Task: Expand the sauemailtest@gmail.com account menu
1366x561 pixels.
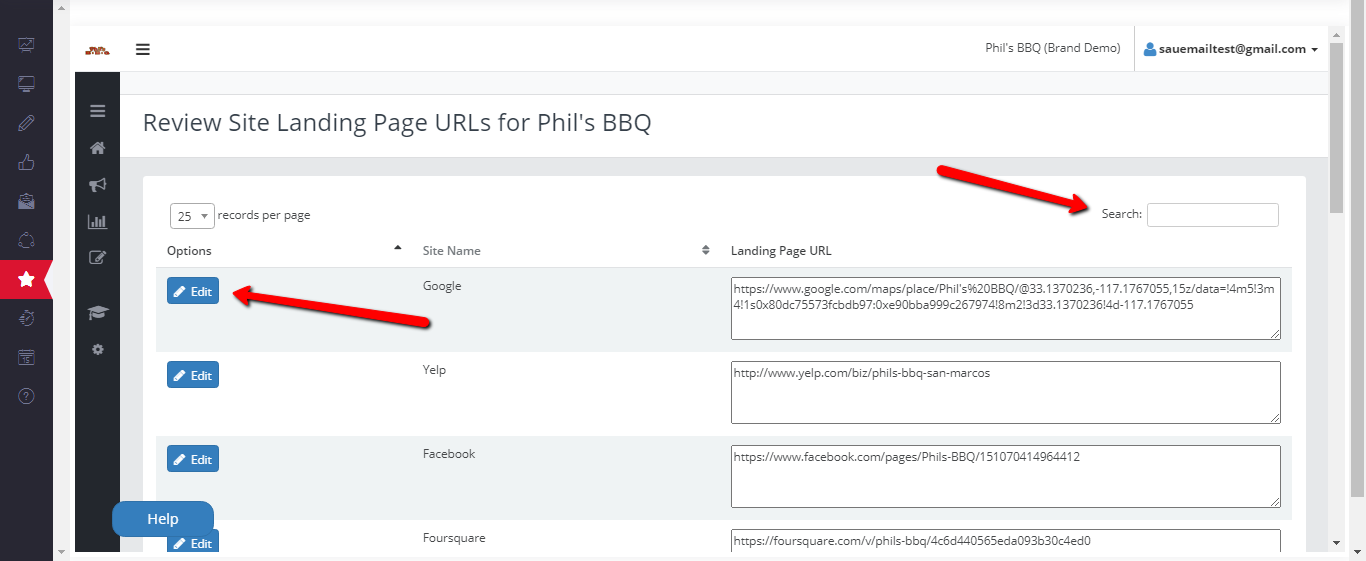Action: coord(1231,49)
